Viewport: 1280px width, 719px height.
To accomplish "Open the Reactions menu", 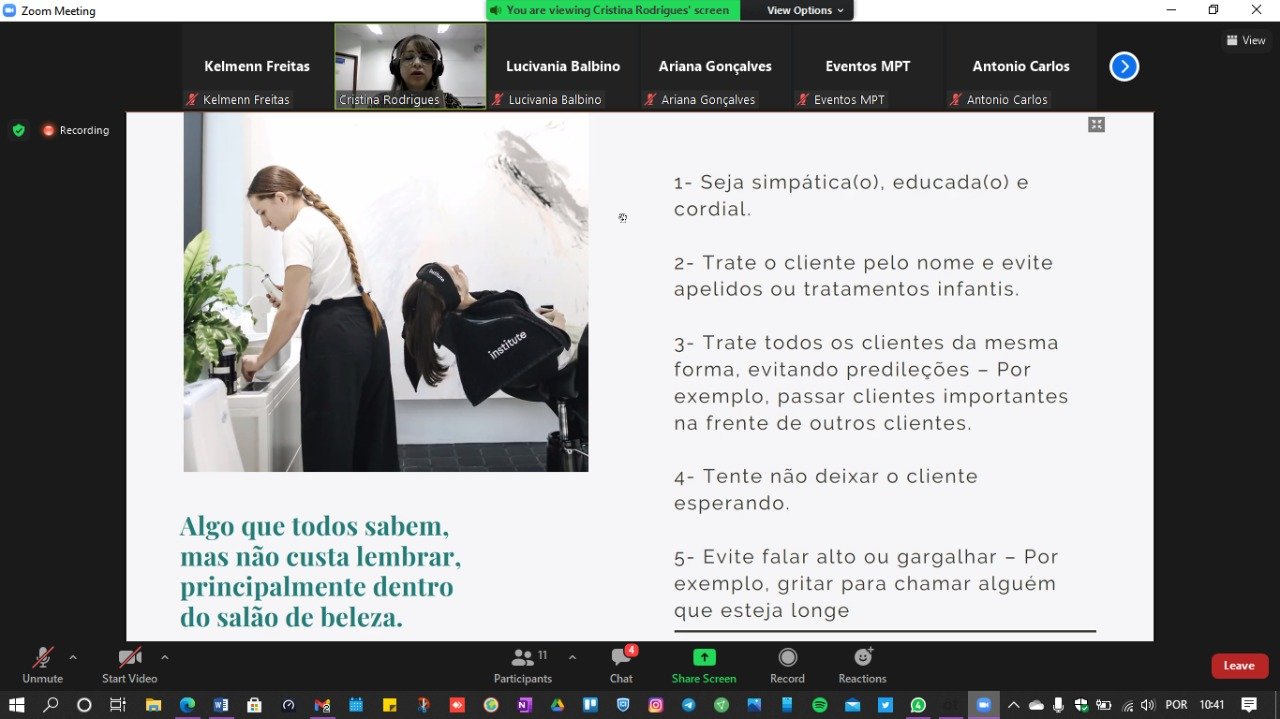I will coord(862,665).
